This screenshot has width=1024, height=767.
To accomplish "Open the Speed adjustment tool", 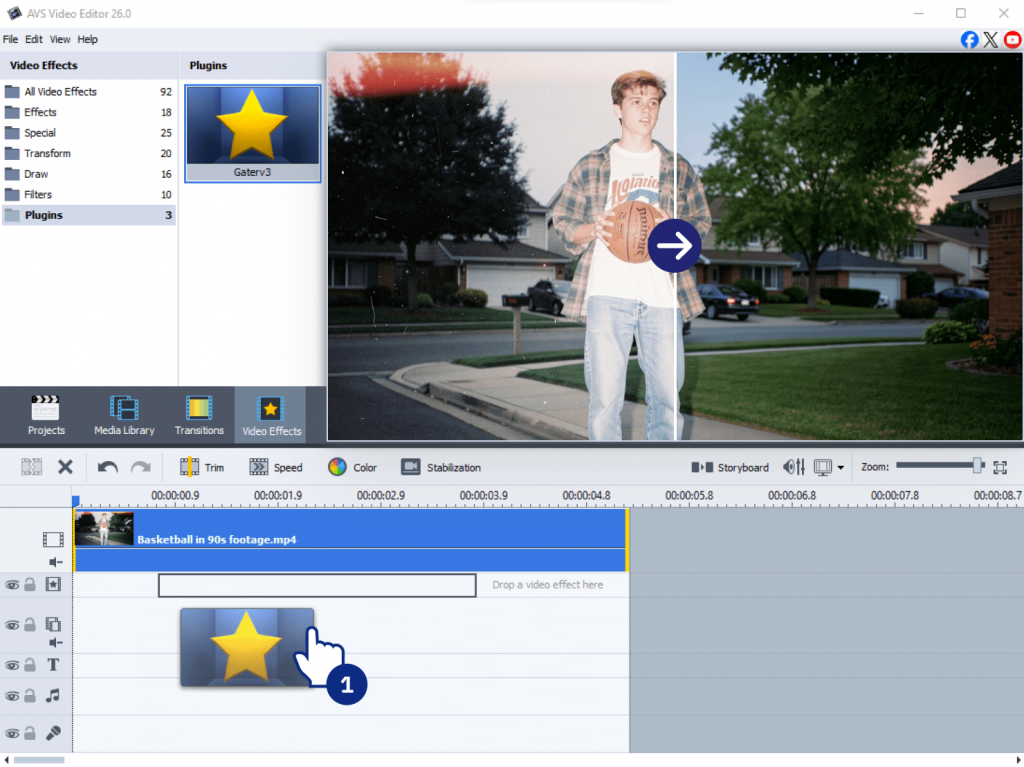I will [275, 467].
